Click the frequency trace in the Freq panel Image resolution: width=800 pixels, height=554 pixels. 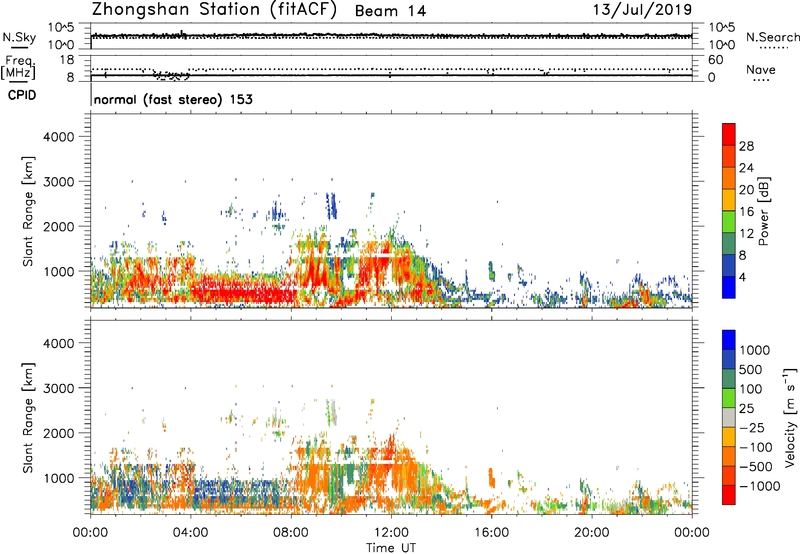click(391, 75)
